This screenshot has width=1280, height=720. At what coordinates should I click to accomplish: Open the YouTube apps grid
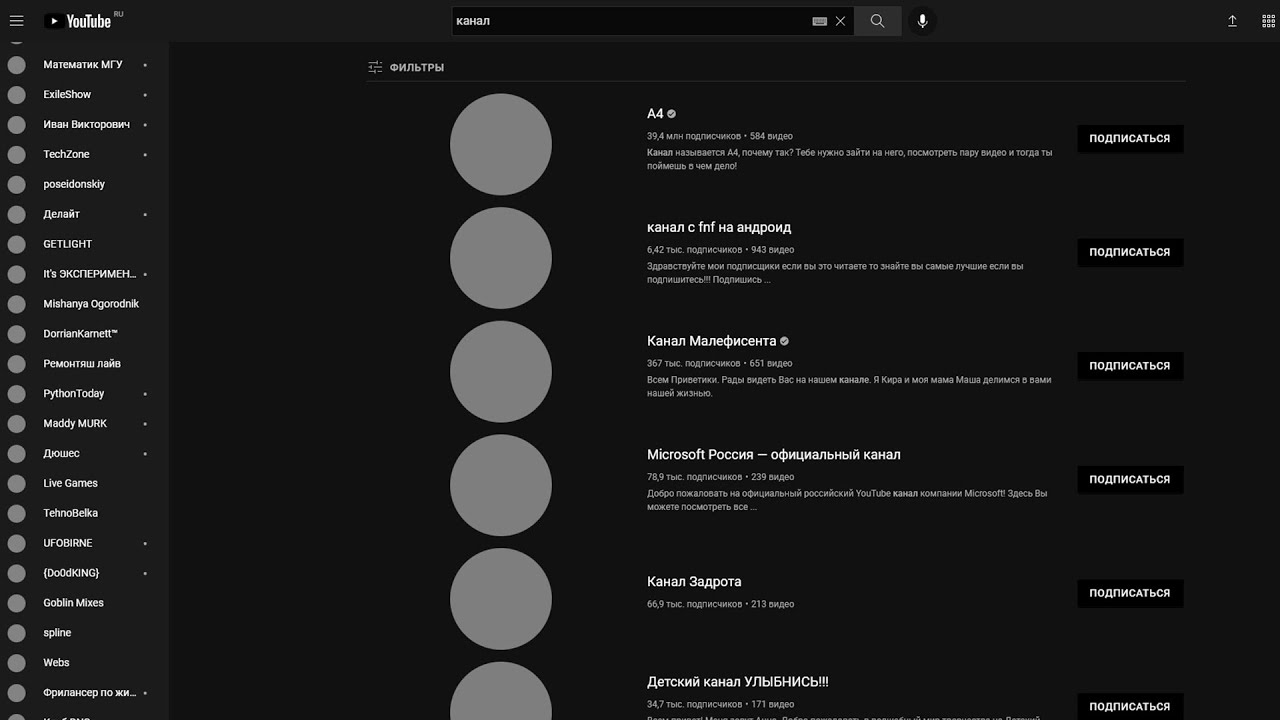(x=1269, y=21)
